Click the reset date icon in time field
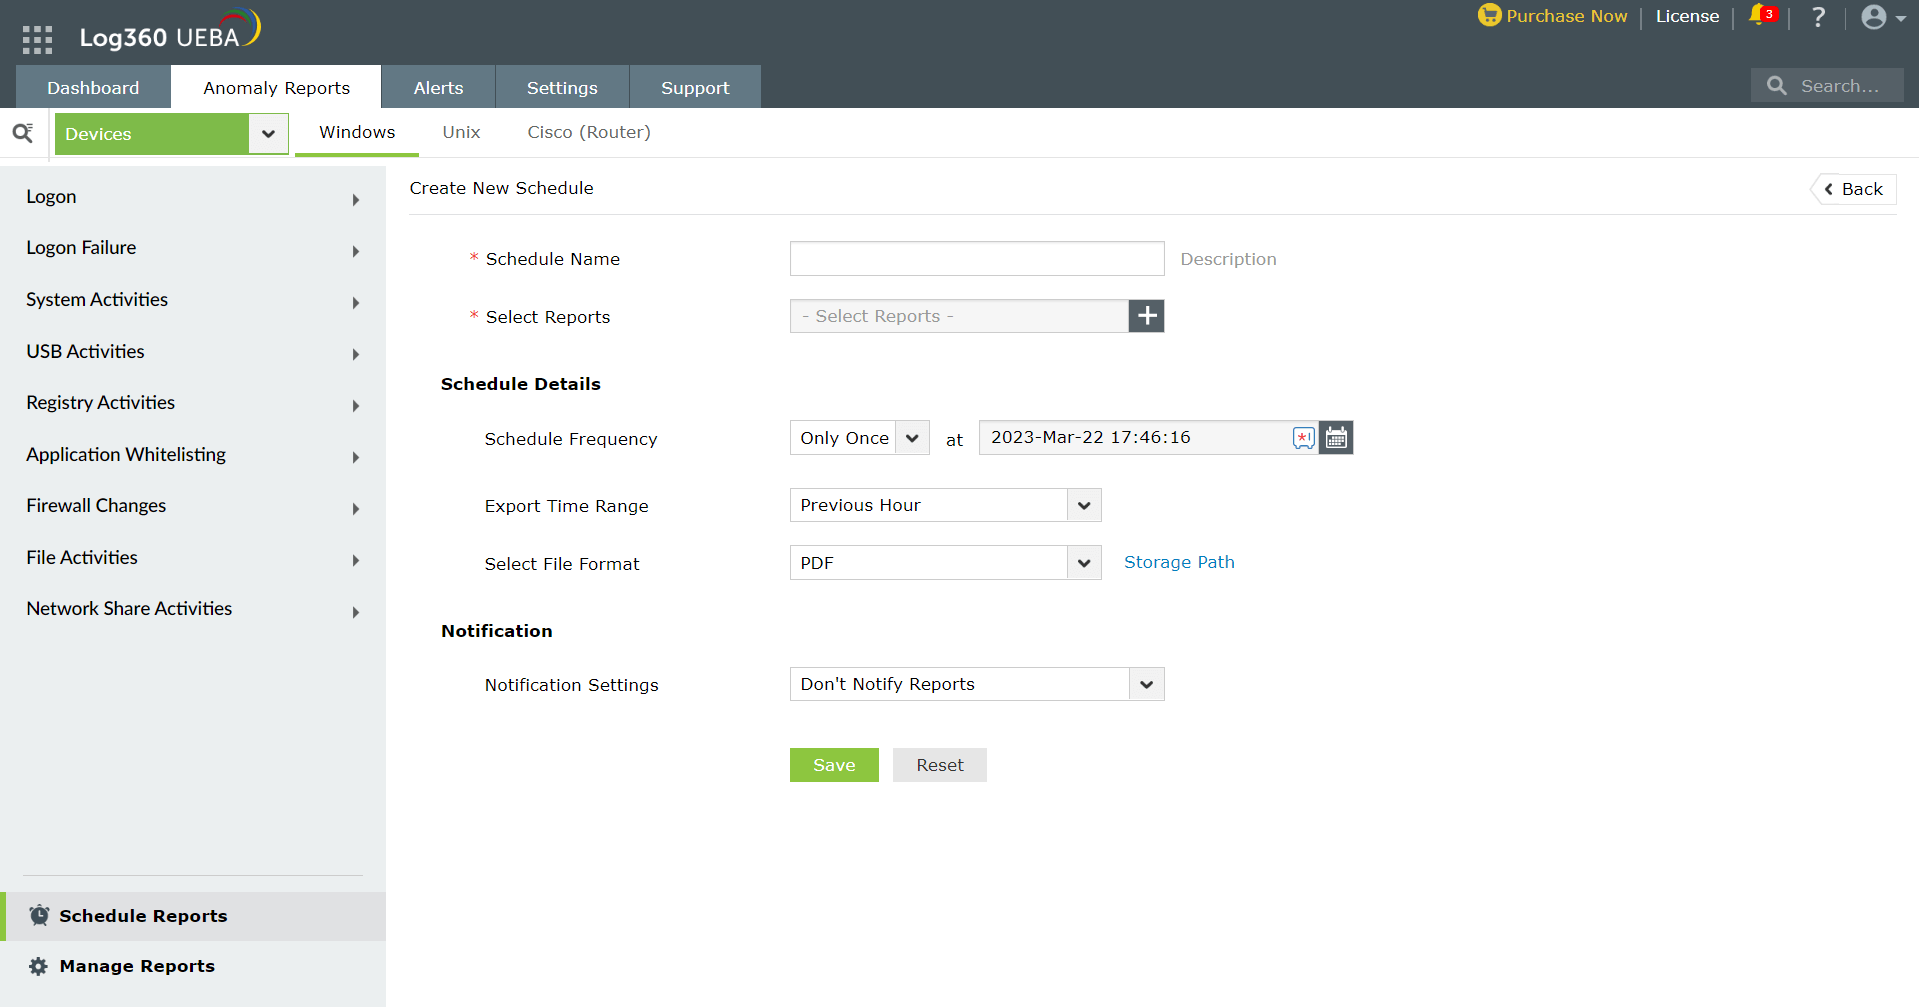 pos(1303,438)
